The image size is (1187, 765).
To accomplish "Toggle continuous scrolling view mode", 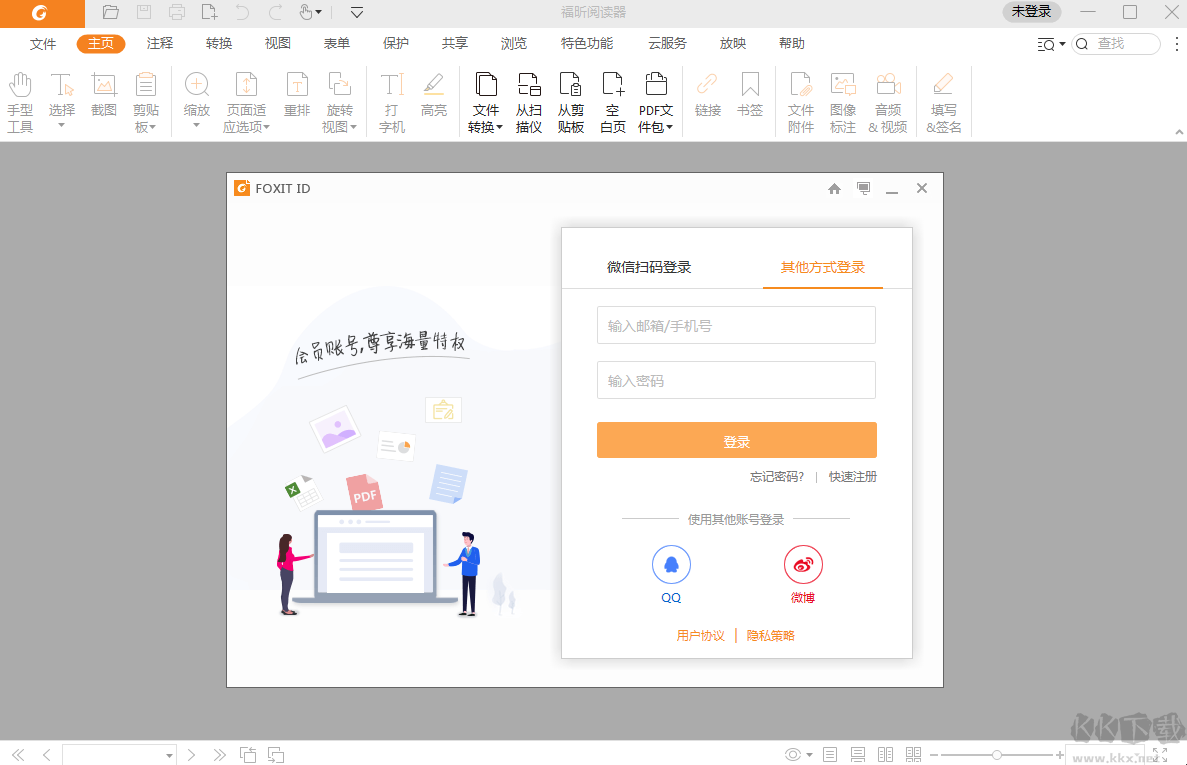I will pos(857,755).
